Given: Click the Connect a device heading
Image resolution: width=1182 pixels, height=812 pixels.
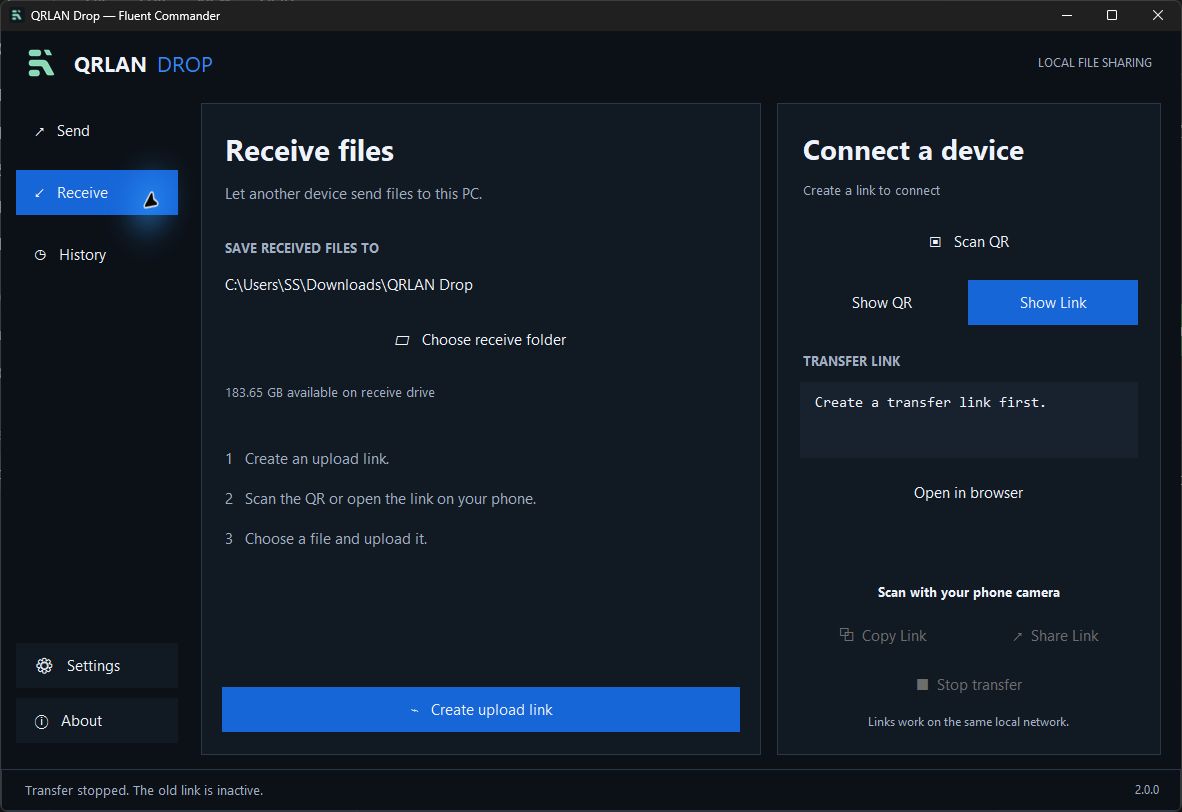Looking at the screenshot, I should [914, 150].
